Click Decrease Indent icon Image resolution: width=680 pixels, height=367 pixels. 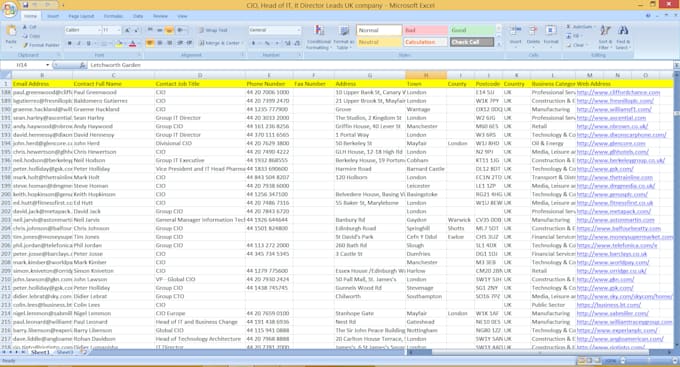(x=180, y=43)
